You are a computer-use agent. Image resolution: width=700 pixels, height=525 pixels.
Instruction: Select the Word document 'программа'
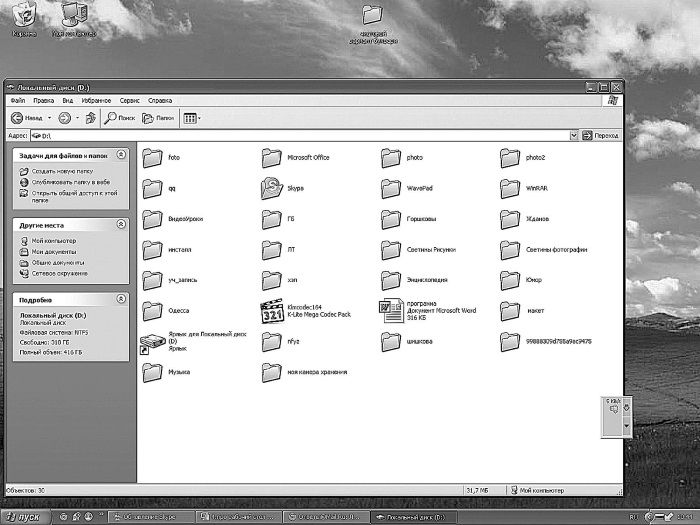point(391,310)
